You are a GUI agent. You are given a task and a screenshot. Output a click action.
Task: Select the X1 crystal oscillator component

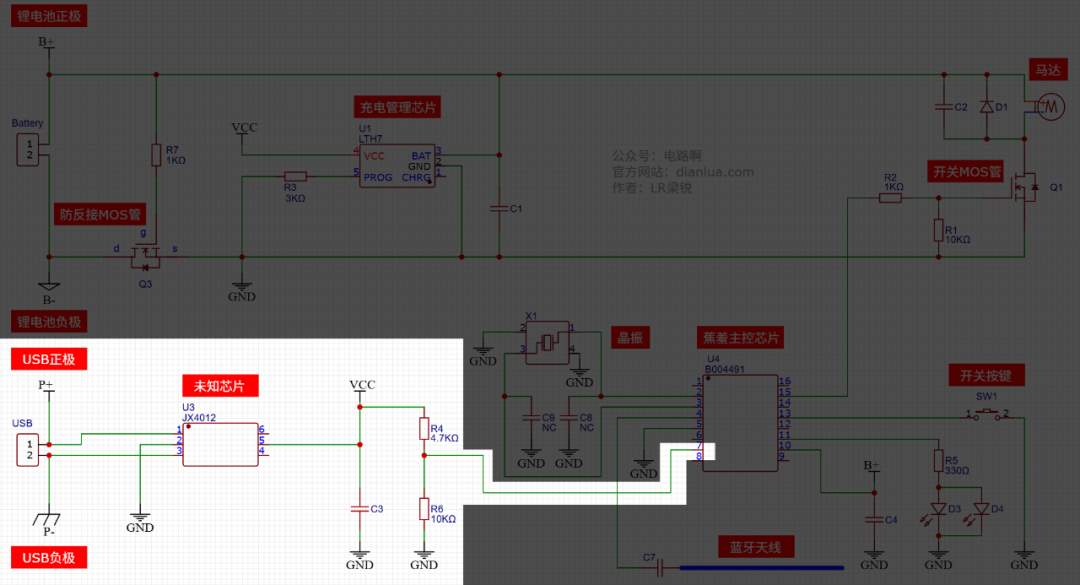pyautogui.click(x=548, y=342)
